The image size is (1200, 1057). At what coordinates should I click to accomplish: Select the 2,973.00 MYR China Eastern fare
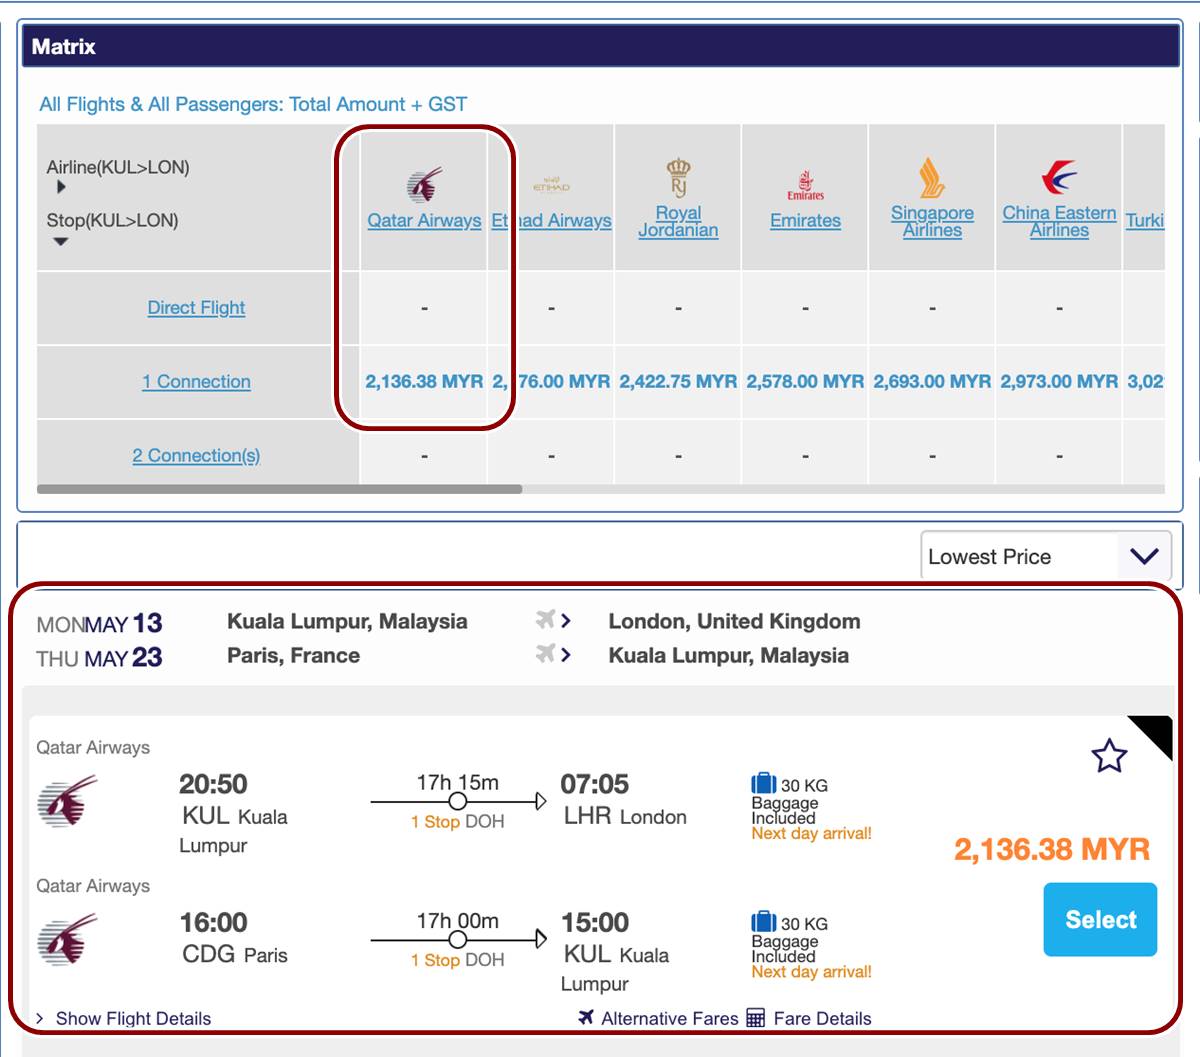pyautogui.click(x=1059, y=382)
